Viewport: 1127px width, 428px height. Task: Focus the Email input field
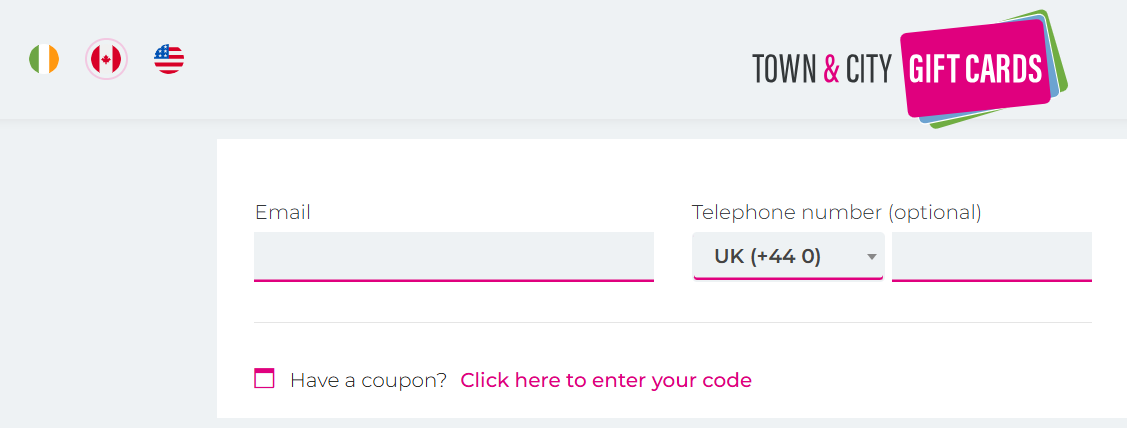[x=454, y=256]
